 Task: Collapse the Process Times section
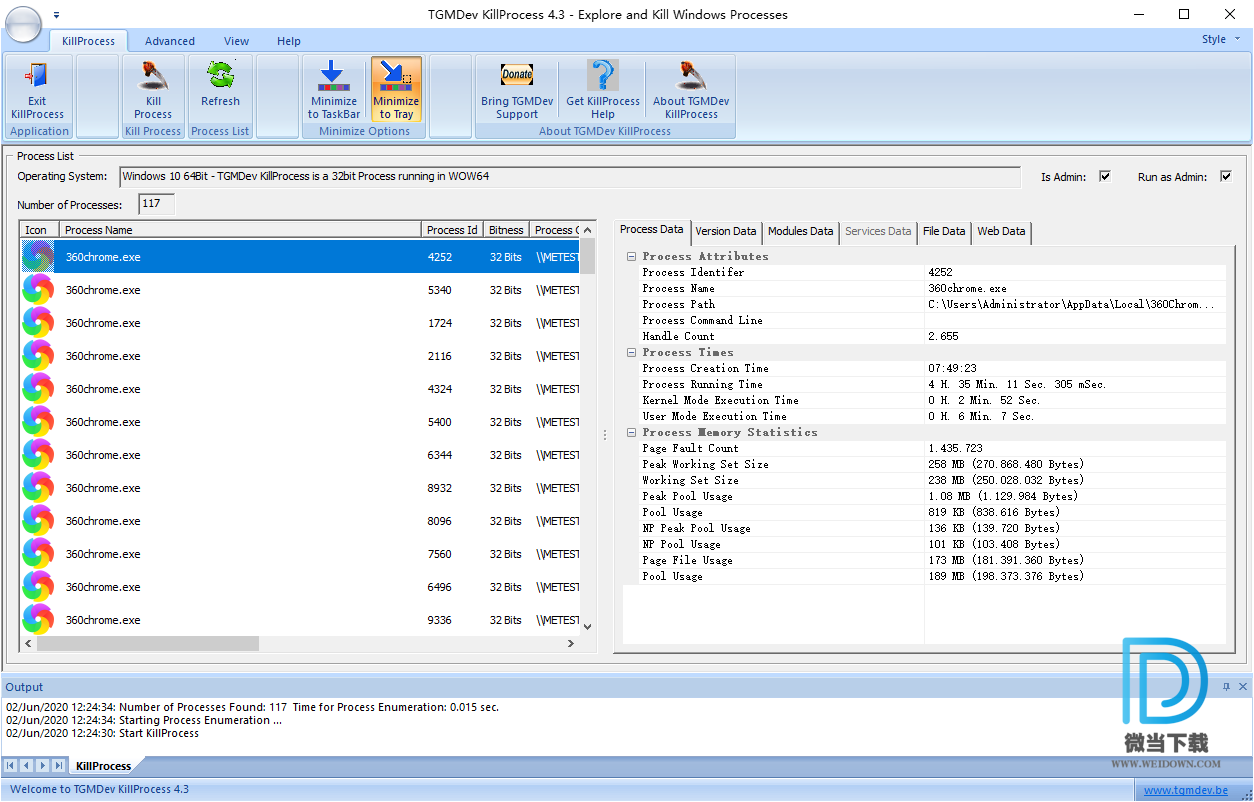pos(632,353)
